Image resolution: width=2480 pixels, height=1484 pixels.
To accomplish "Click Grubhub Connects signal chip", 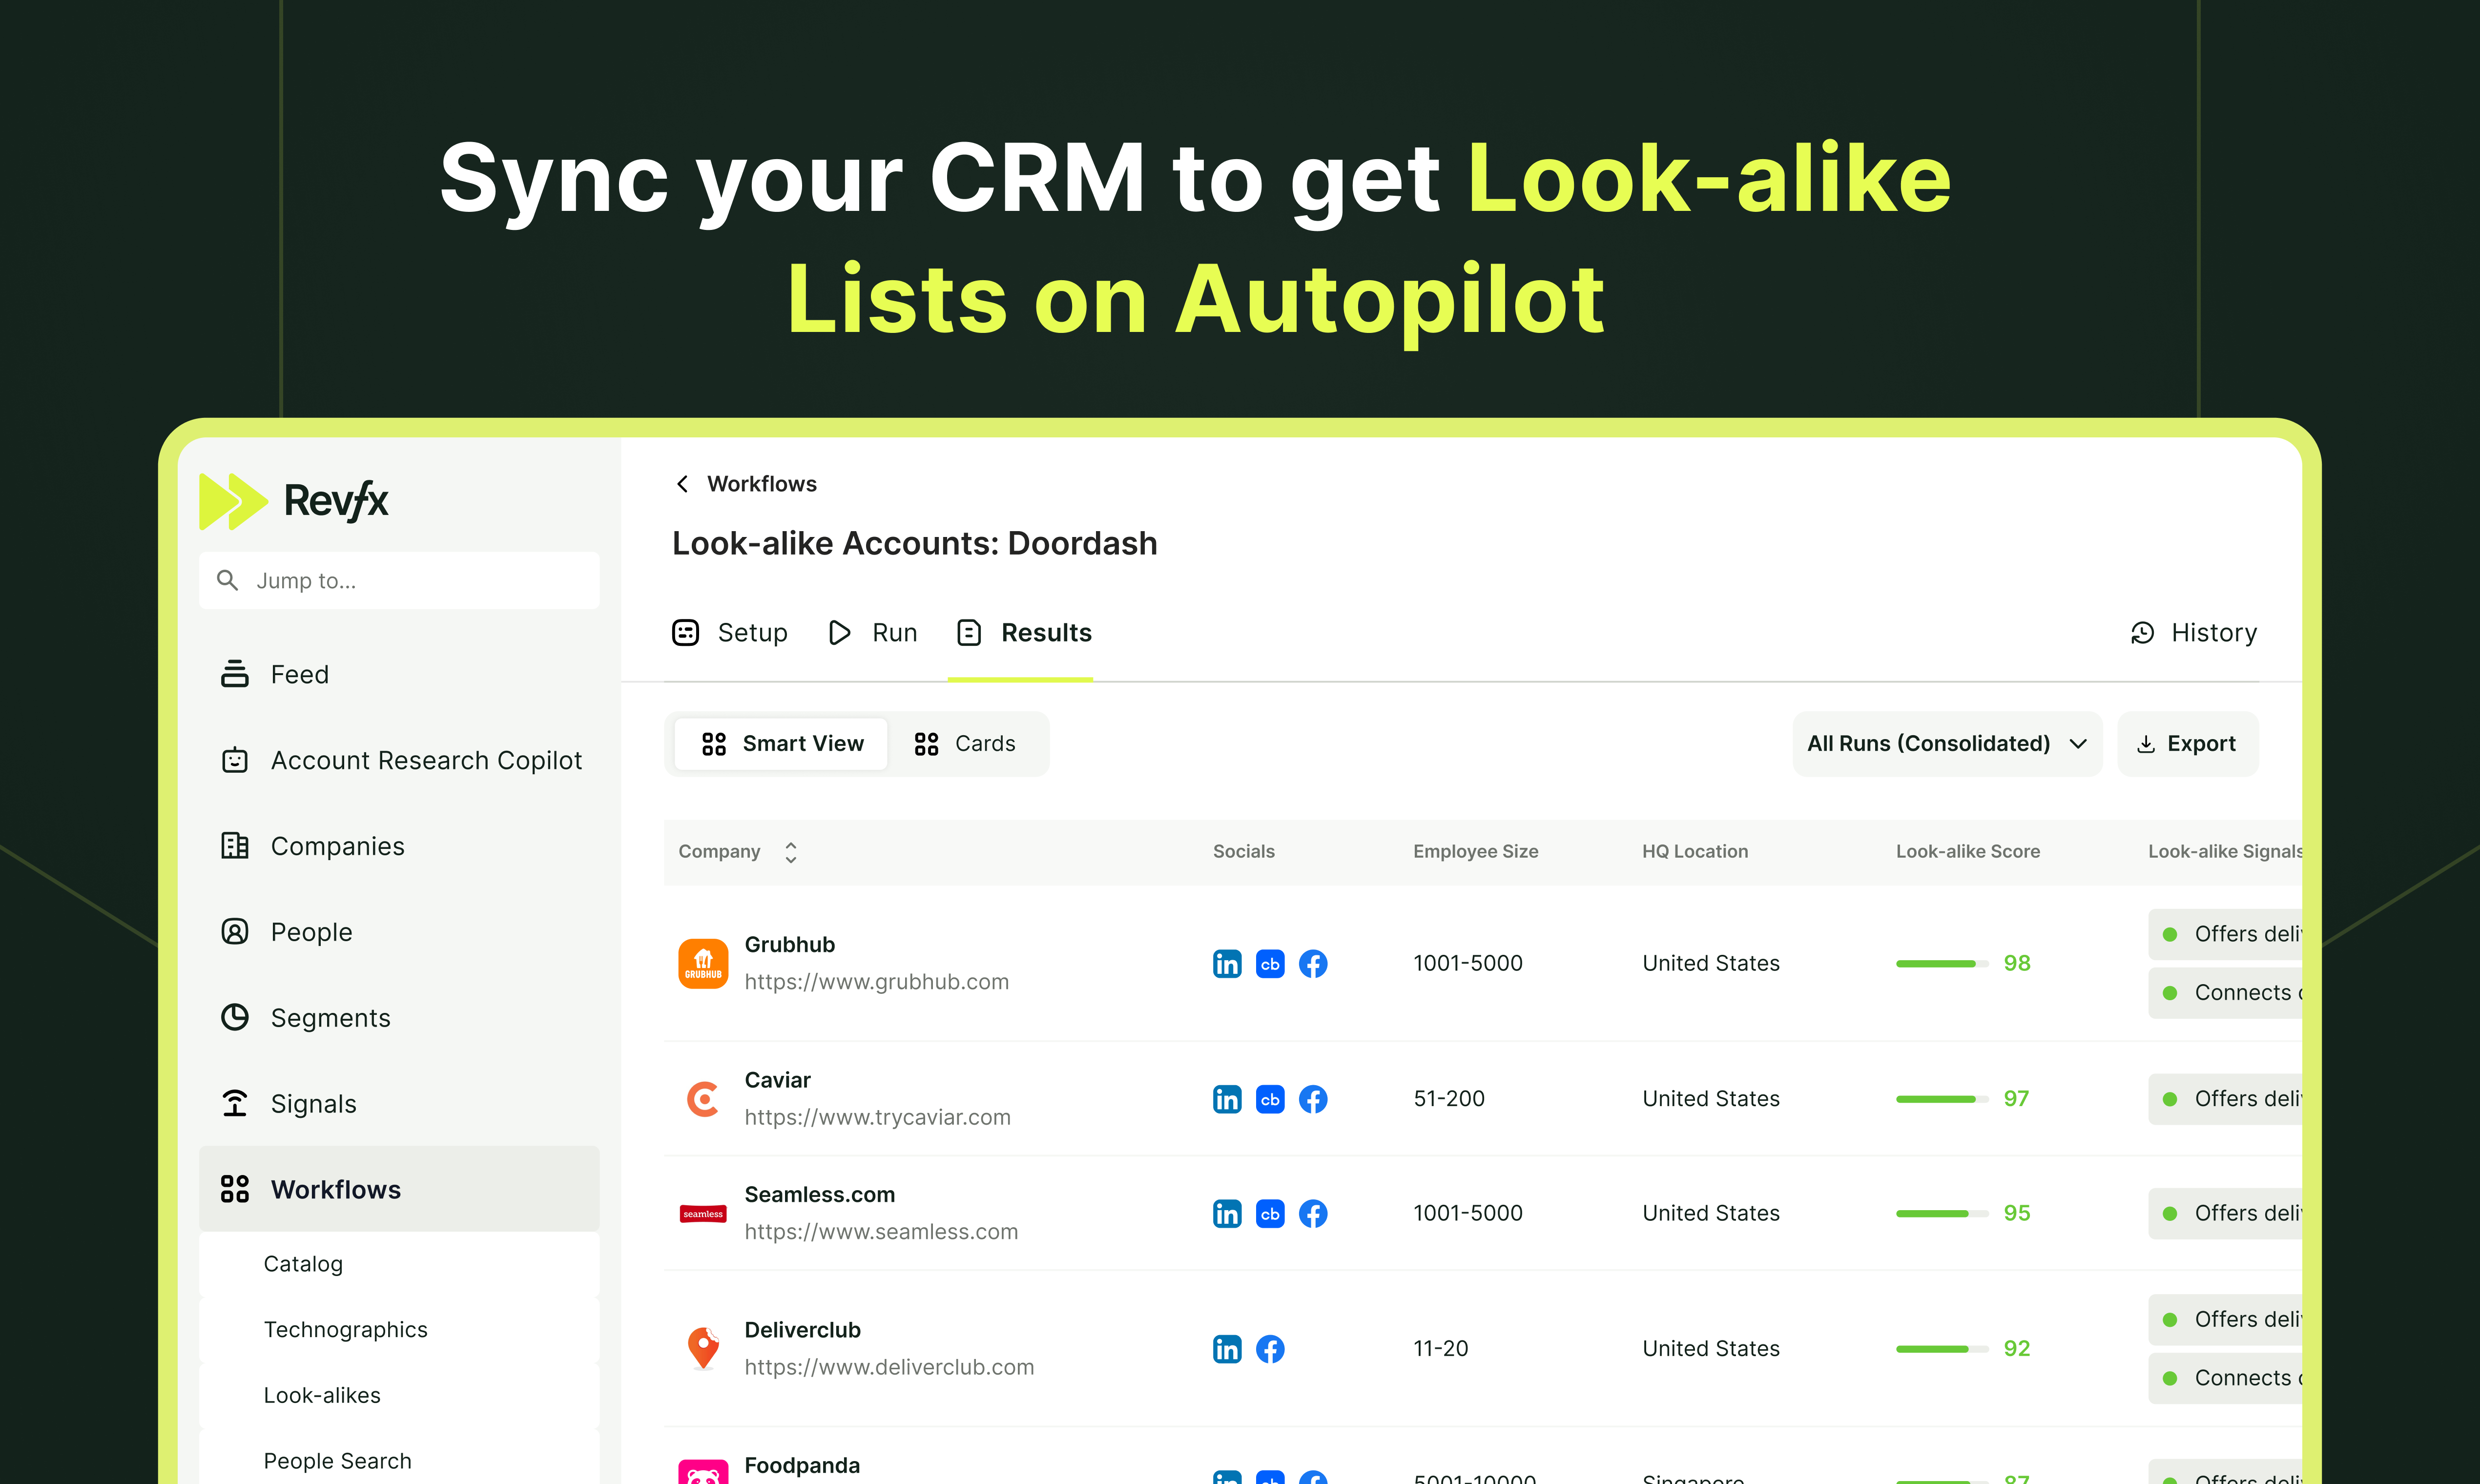I will coord(2226,993).
